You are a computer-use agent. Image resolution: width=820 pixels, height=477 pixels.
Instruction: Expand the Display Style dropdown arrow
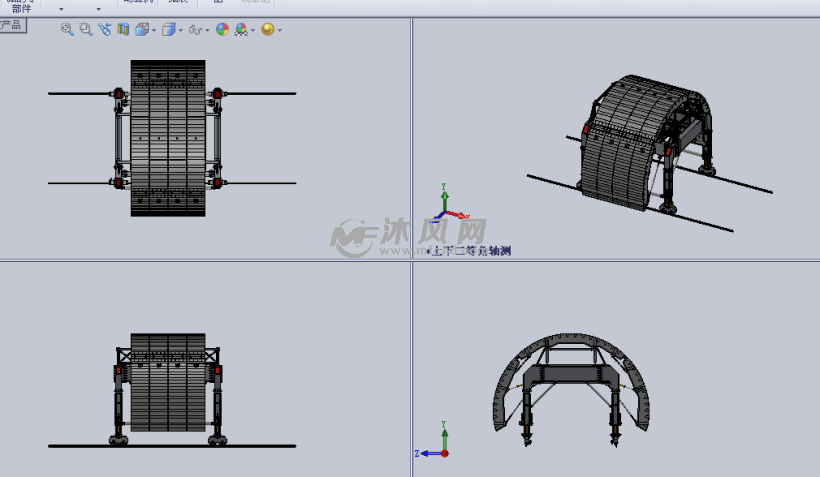click(x=180, y=31)
